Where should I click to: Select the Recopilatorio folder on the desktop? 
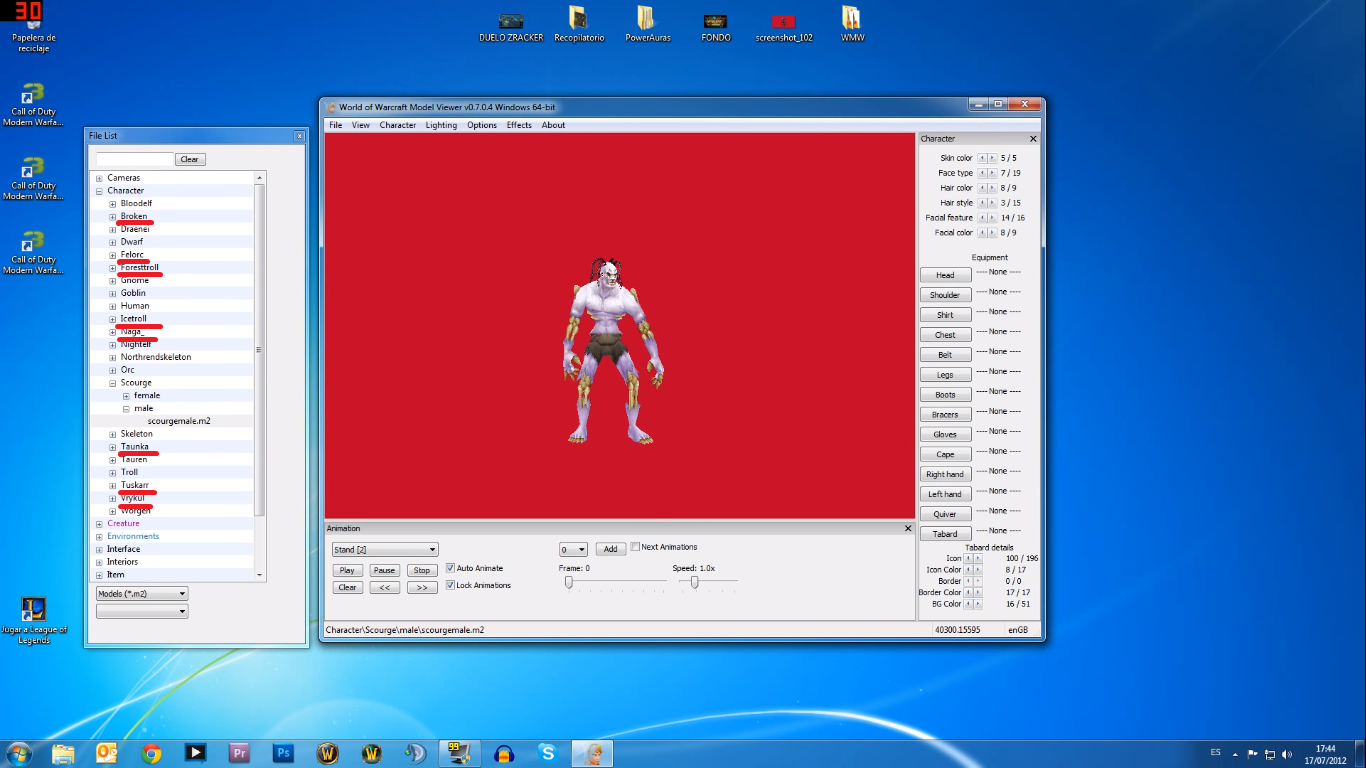pos(579,25)
